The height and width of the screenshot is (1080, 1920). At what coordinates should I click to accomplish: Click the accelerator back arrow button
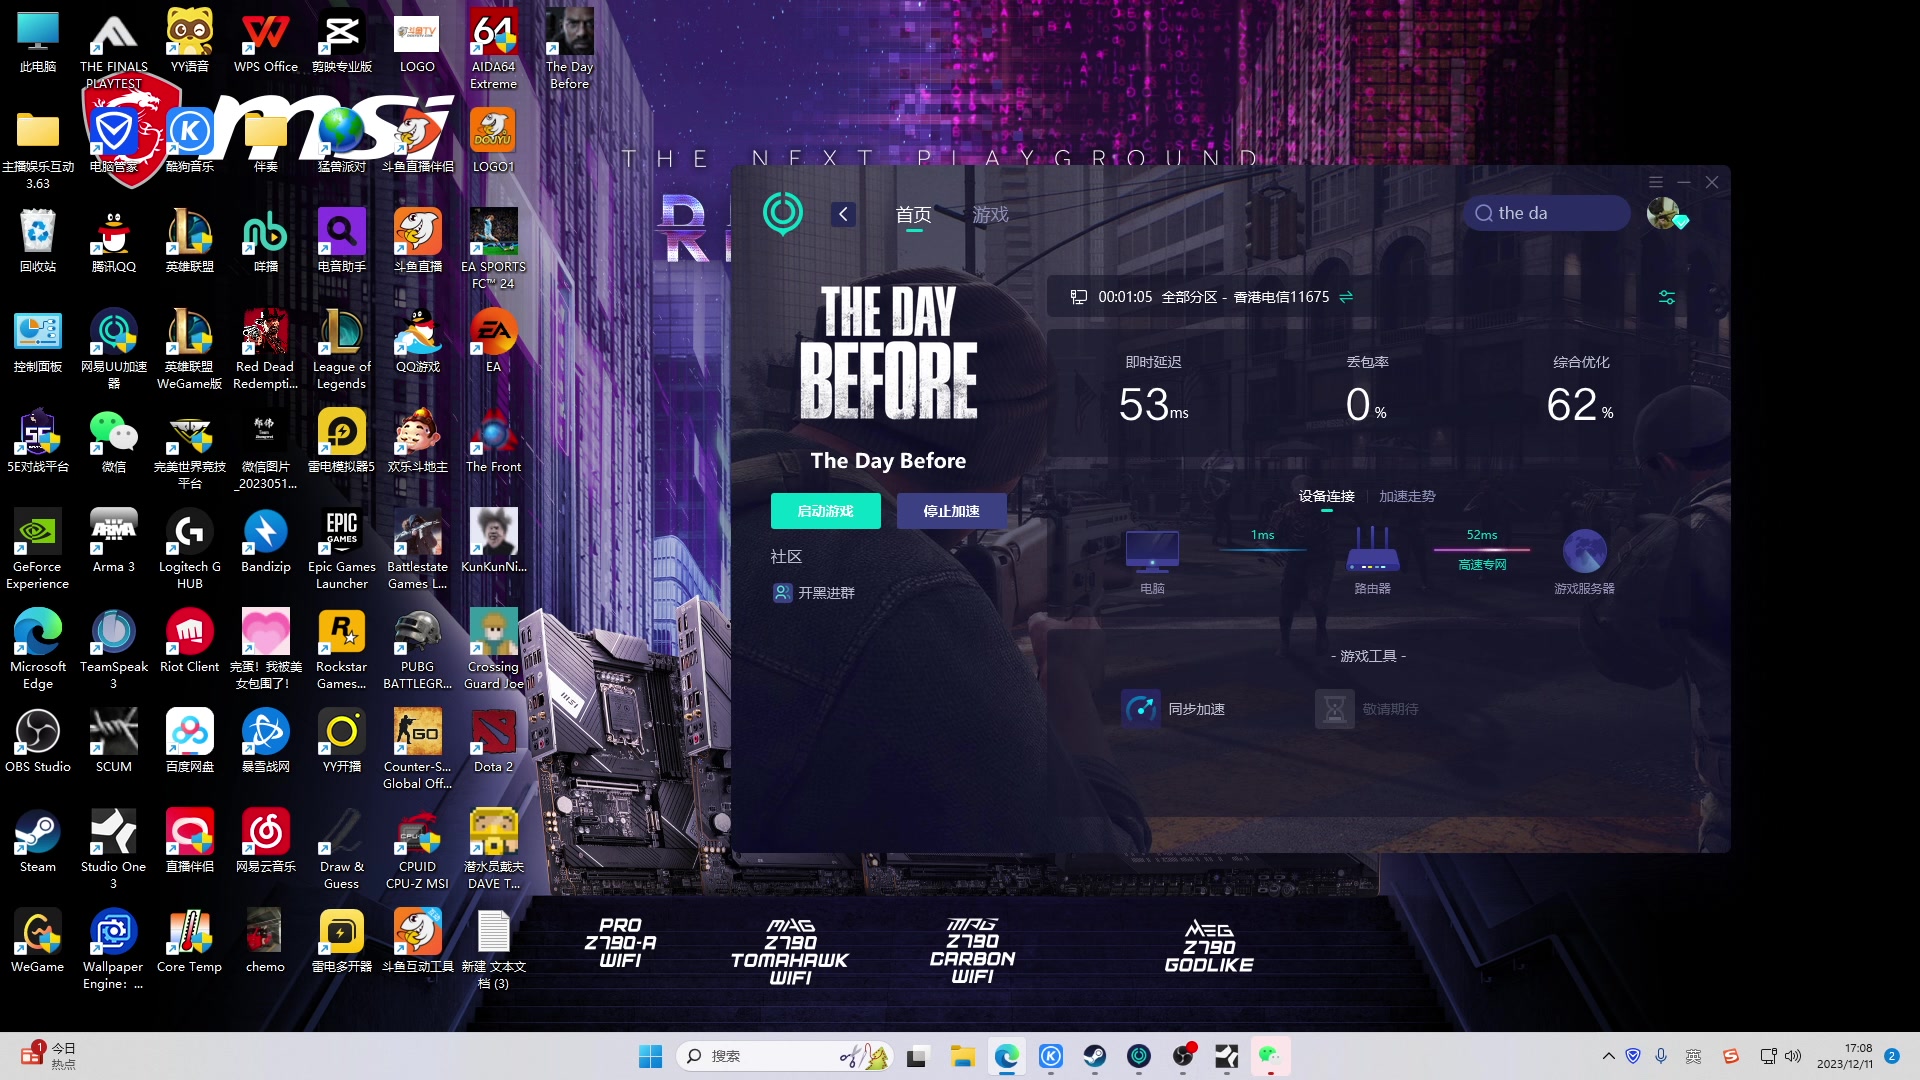click(843, 214)
